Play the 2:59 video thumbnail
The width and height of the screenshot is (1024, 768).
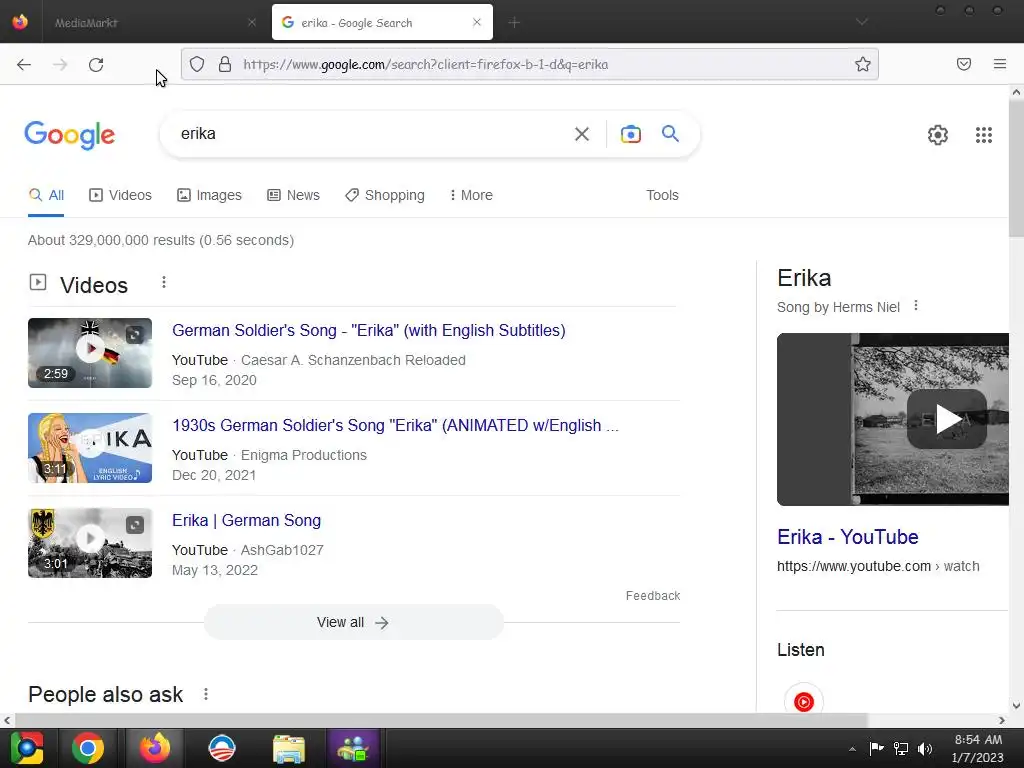pos(90,353)
